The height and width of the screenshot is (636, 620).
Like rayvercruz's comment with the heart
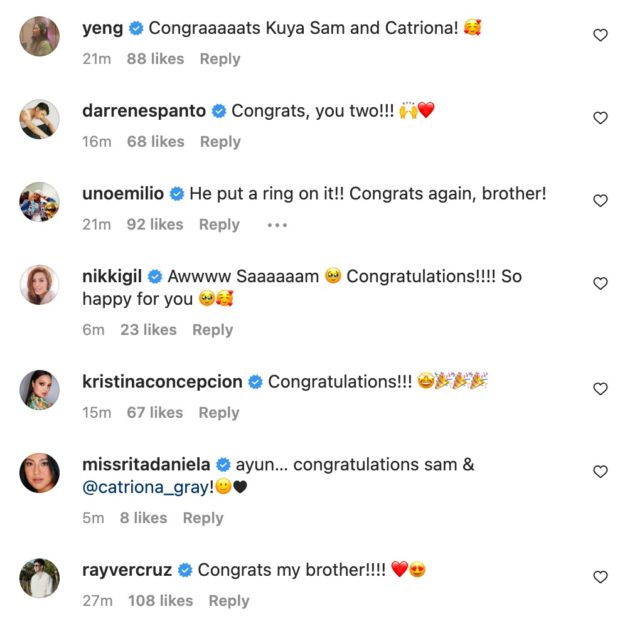click(600, 577)
